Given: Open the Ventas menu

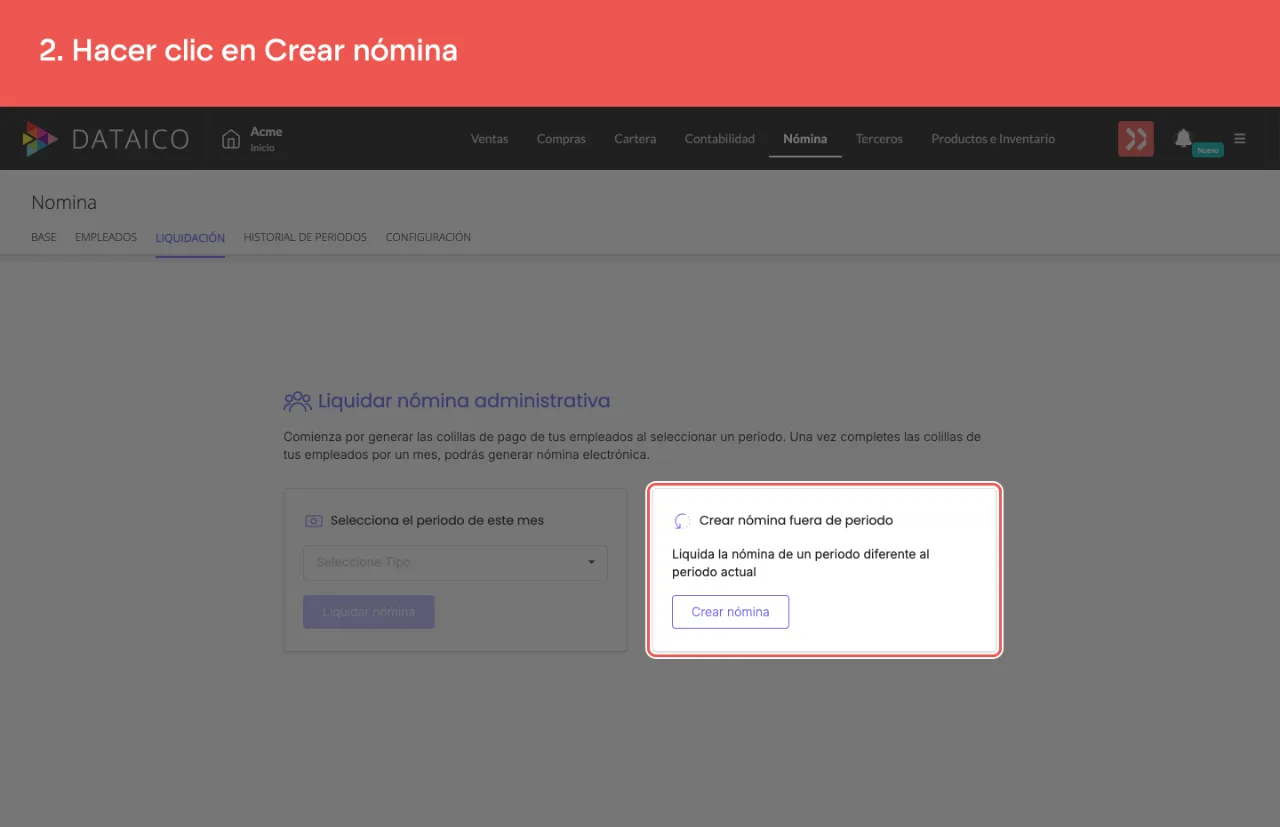Looking at the screenshot, I should click(x=489, y=139).
